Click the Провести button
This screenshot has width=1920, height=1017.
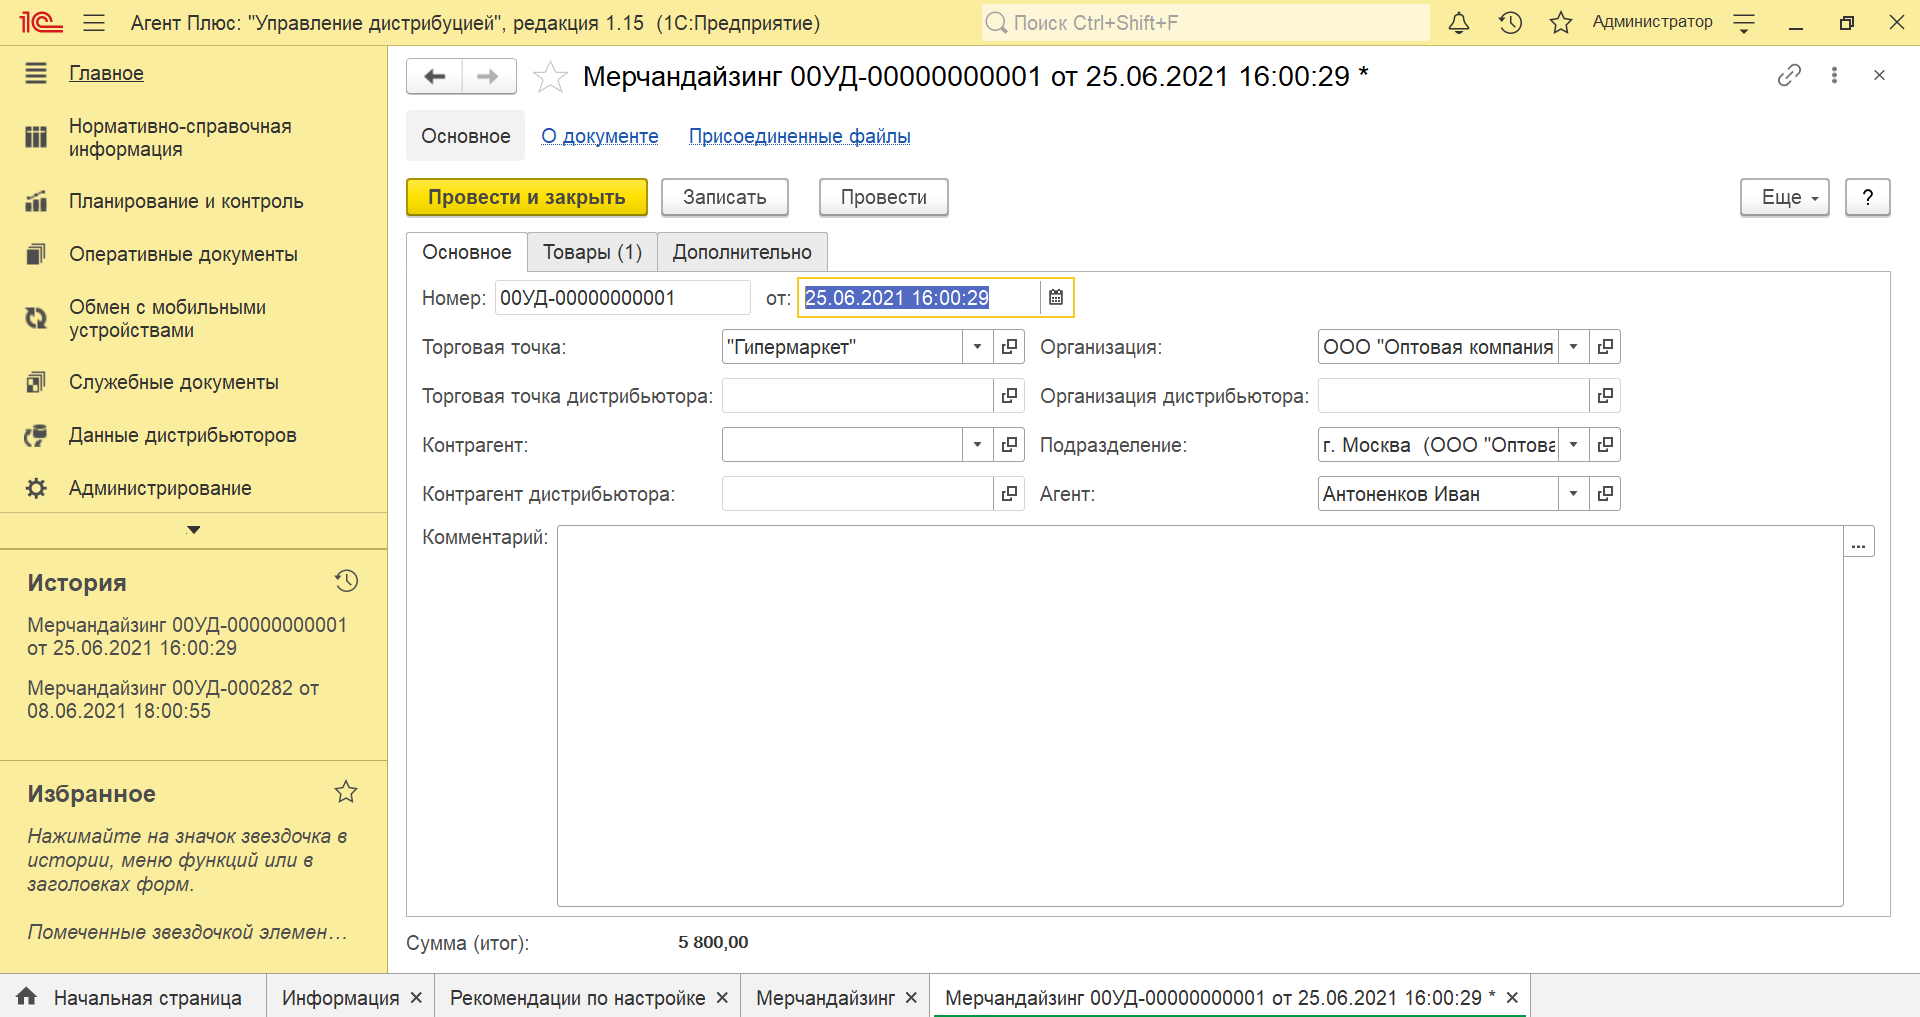(x=884, y=197)
